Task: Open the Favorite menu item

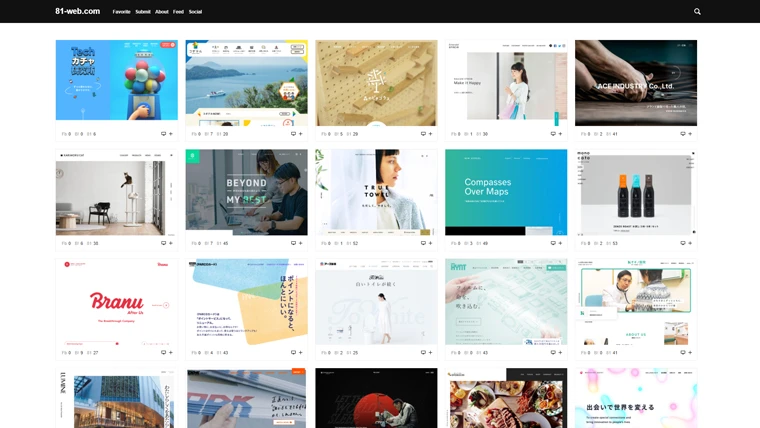Action: tap(121, 12)
